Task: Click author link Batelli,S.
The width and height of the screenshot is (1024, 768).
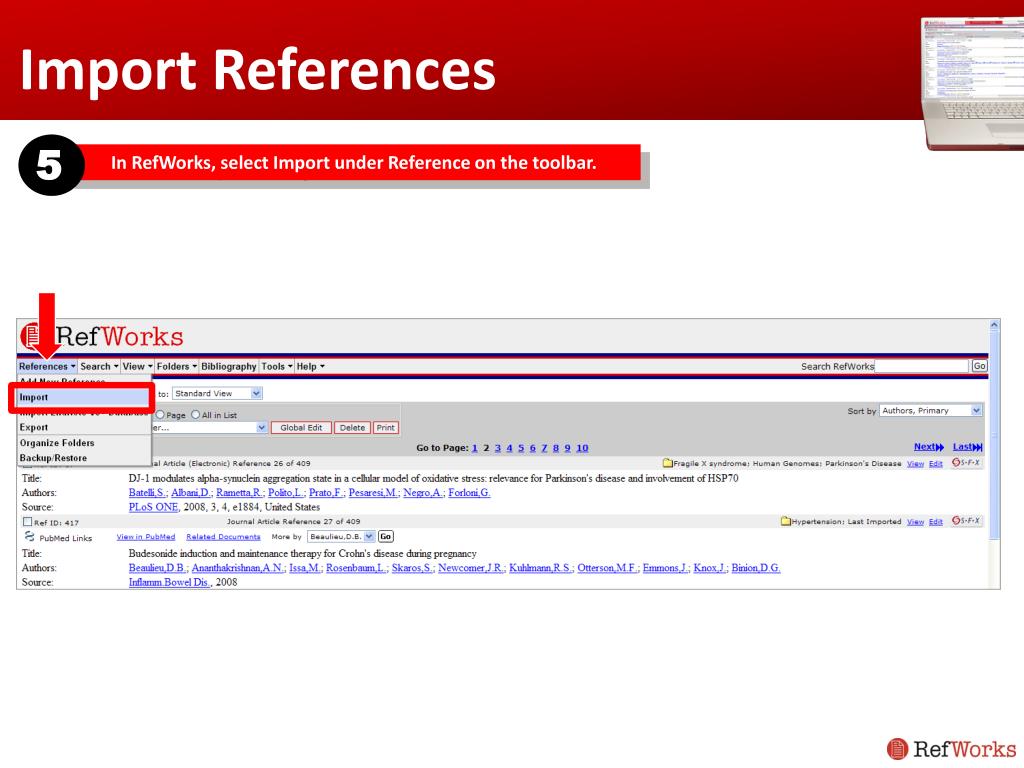Action: tap(147, 492)
